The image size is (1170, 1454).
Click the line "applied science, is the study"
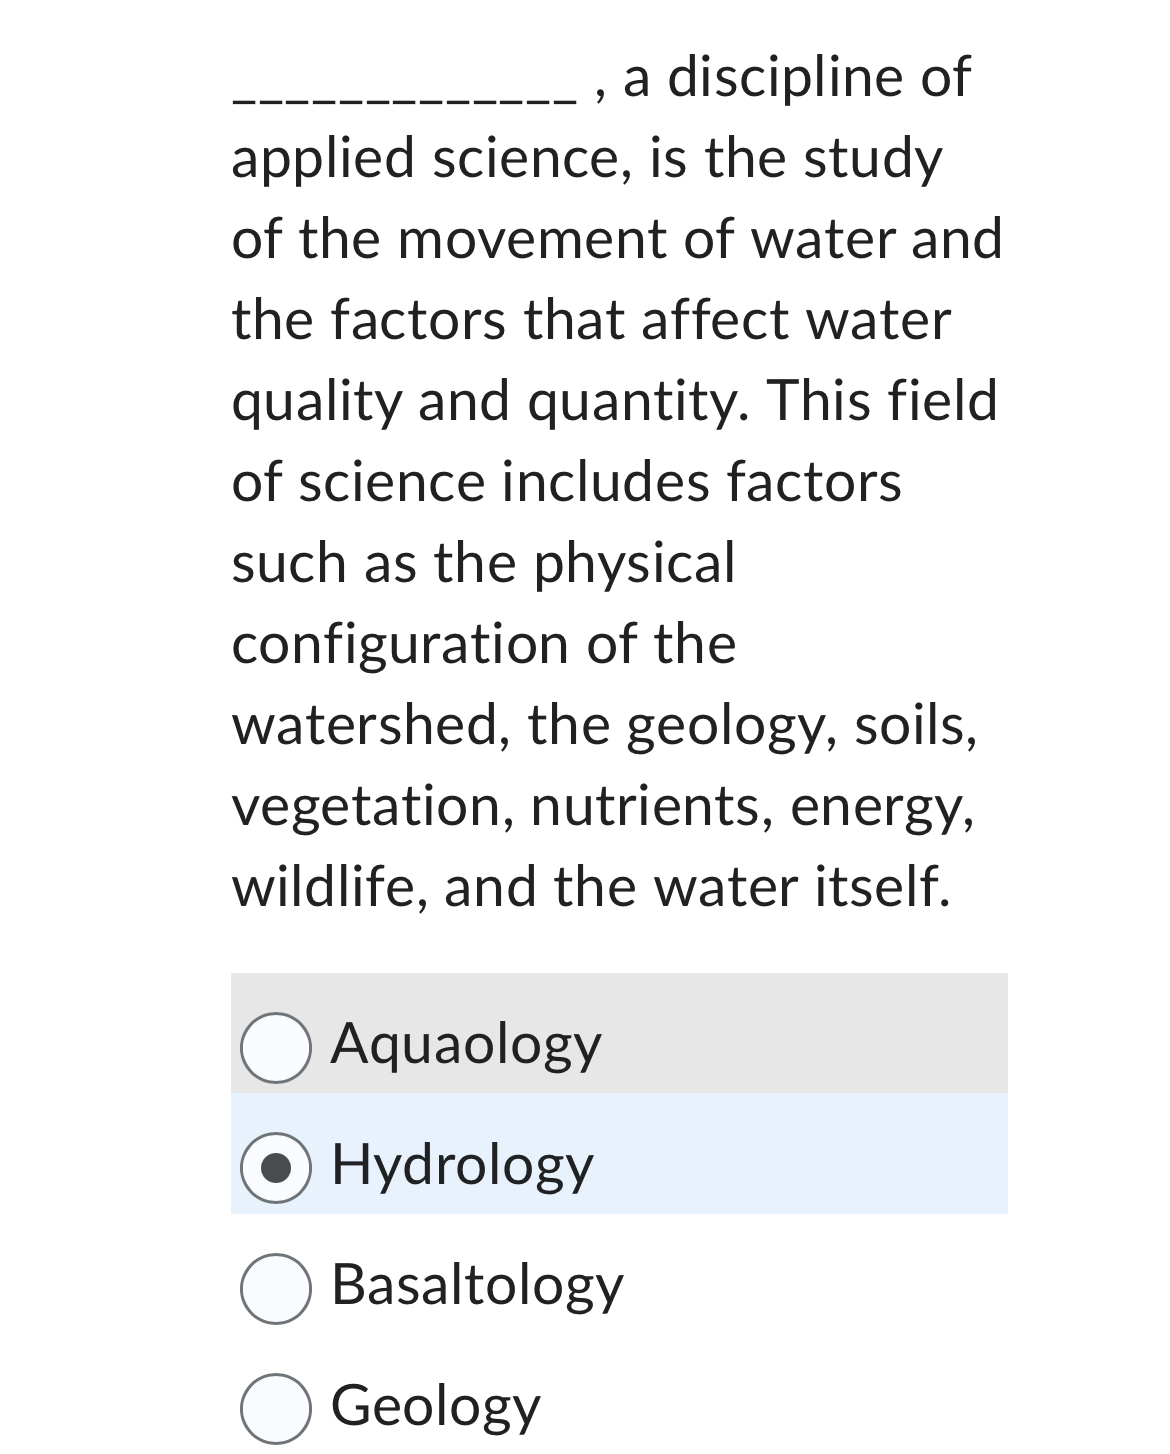tap(586, 159)
